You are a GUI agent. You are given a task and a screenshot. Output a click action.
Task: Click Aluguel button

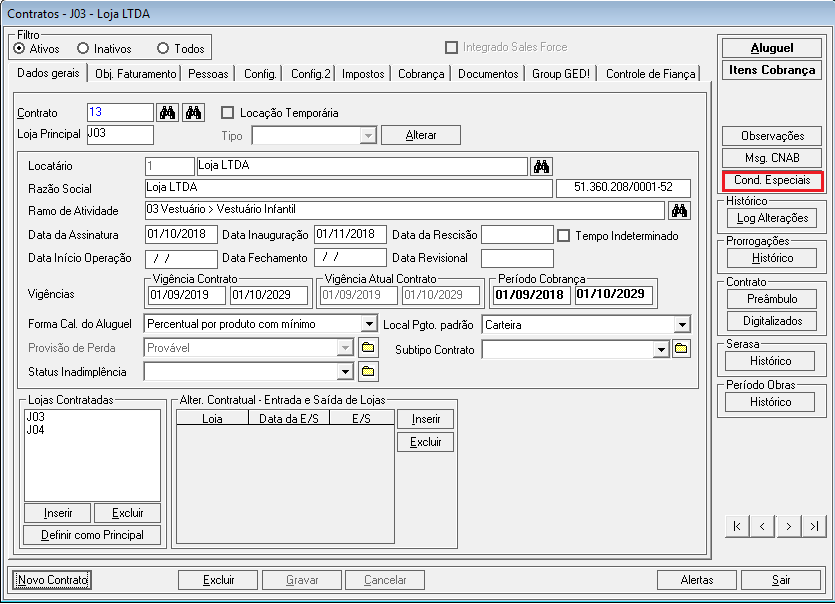(x=772, y=48)
